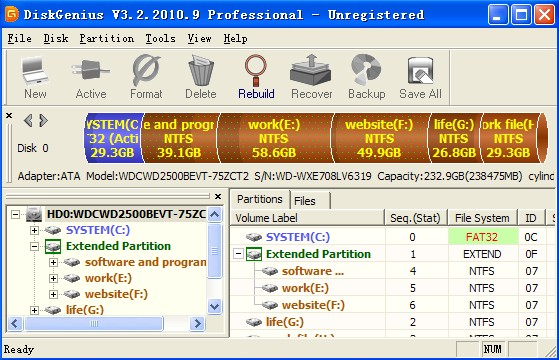Viewport: 559px width, 360px height.
Task: Click website(F:) drive icon in tree
Action: coord(72,294)
